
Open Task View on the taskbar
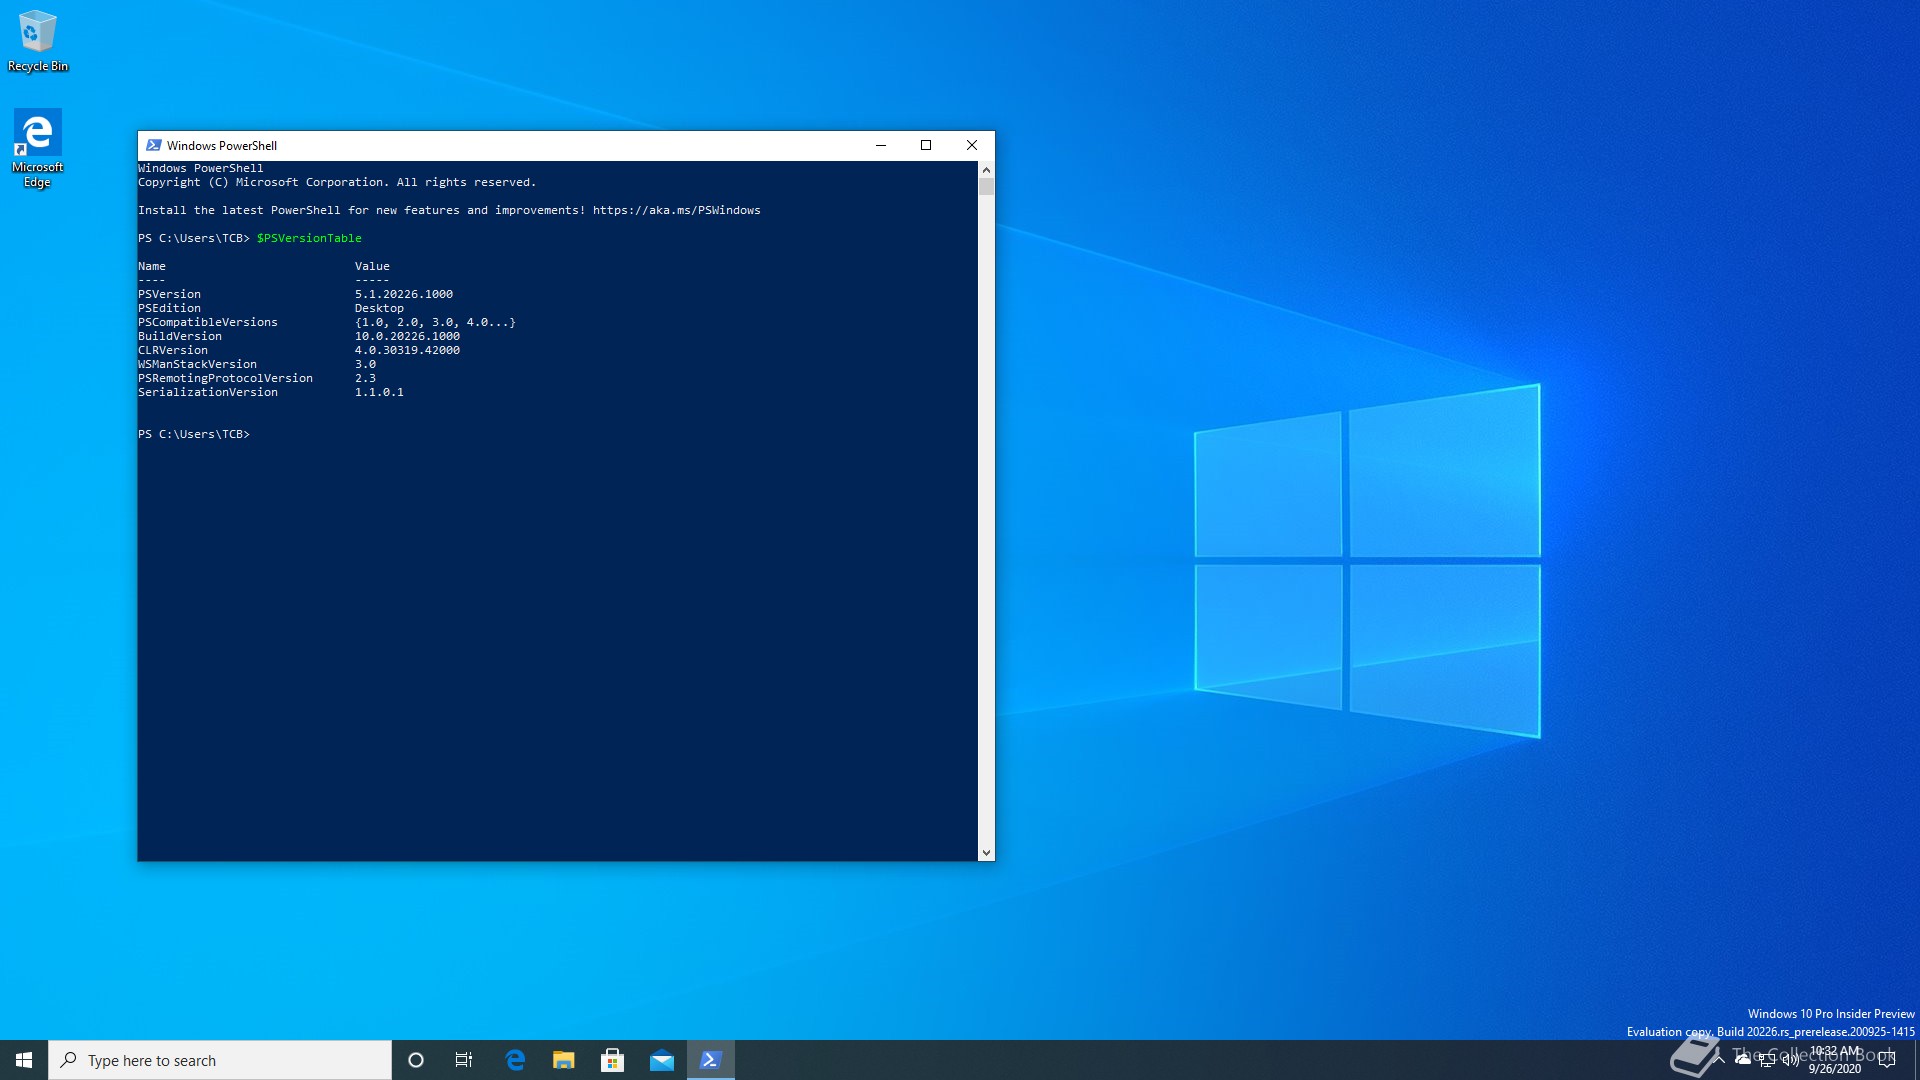(x=464, y=1060)
